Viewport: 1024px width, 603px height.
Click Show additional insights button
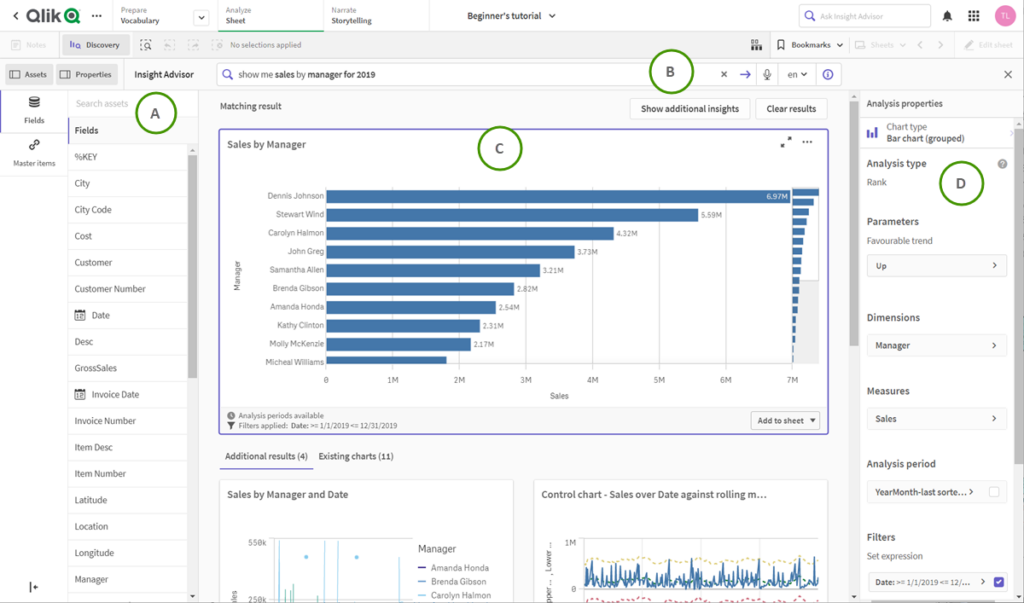point(690,109)
